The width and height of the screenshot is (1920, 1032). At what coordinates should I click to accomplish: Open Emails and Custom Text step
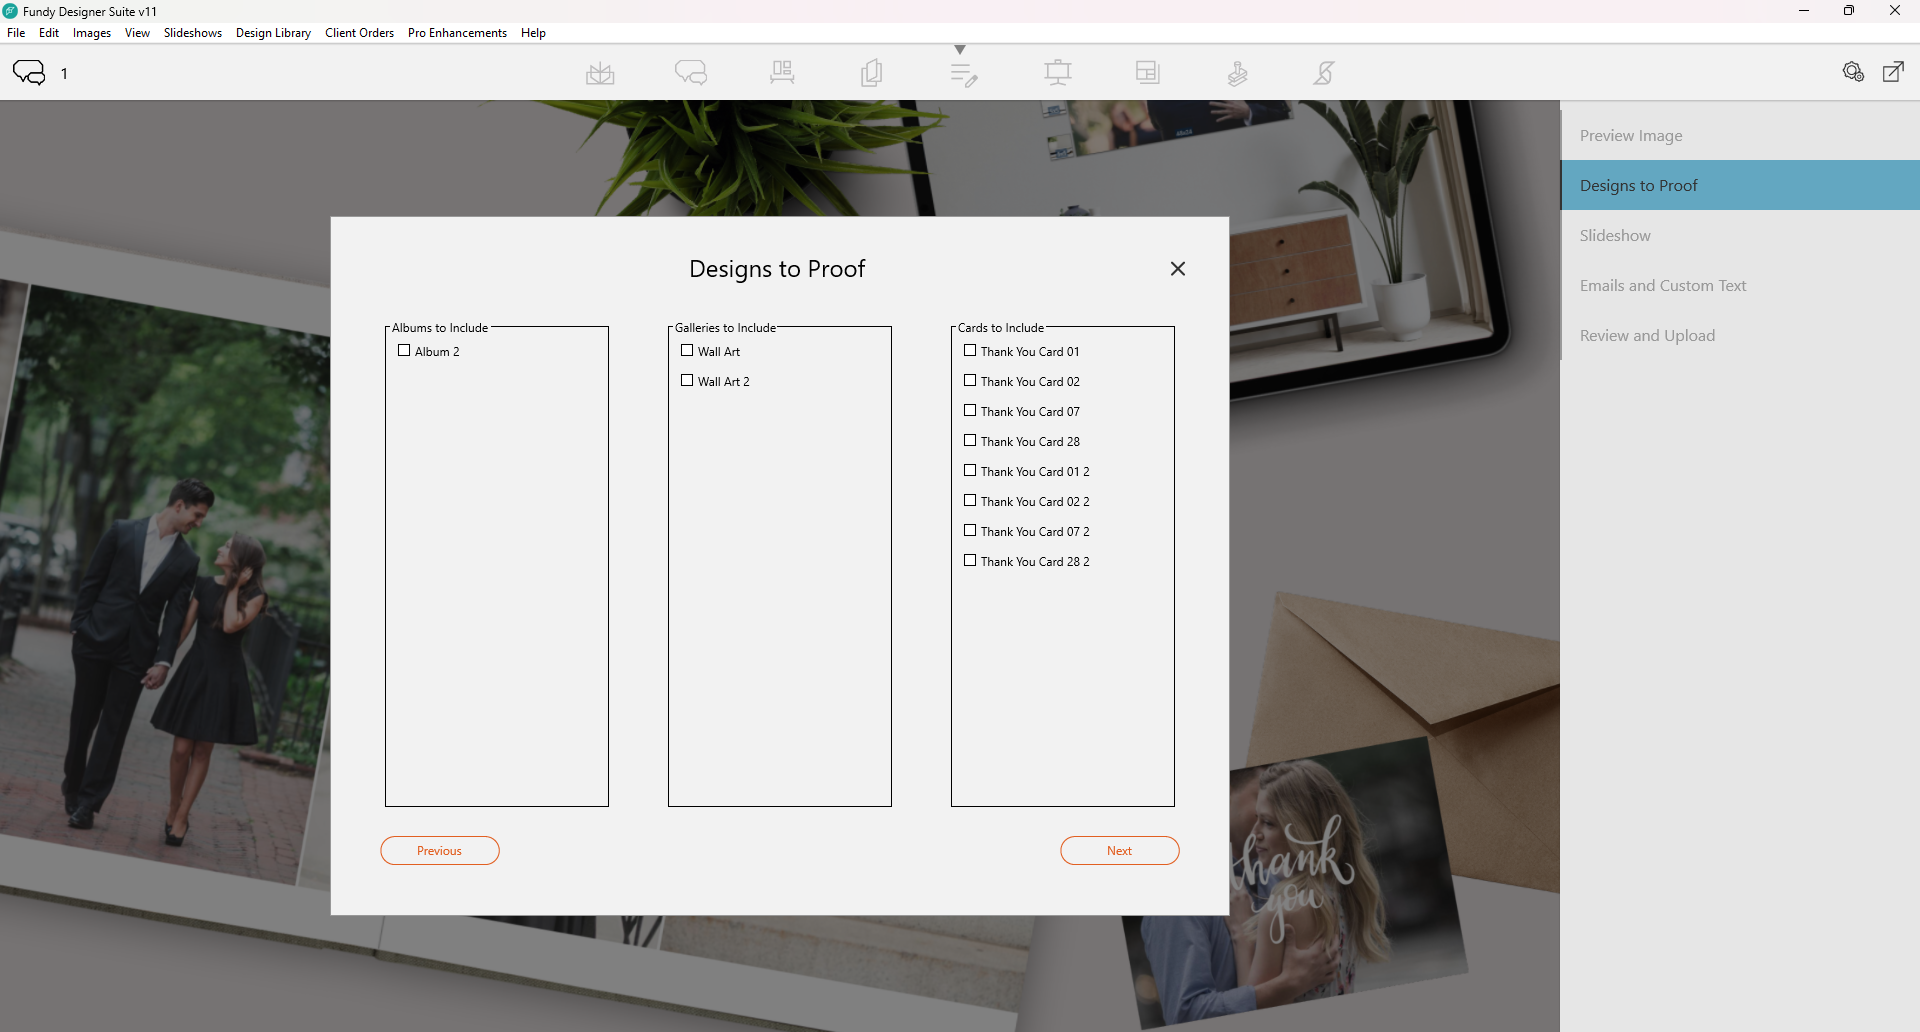tap(1740, 285)
